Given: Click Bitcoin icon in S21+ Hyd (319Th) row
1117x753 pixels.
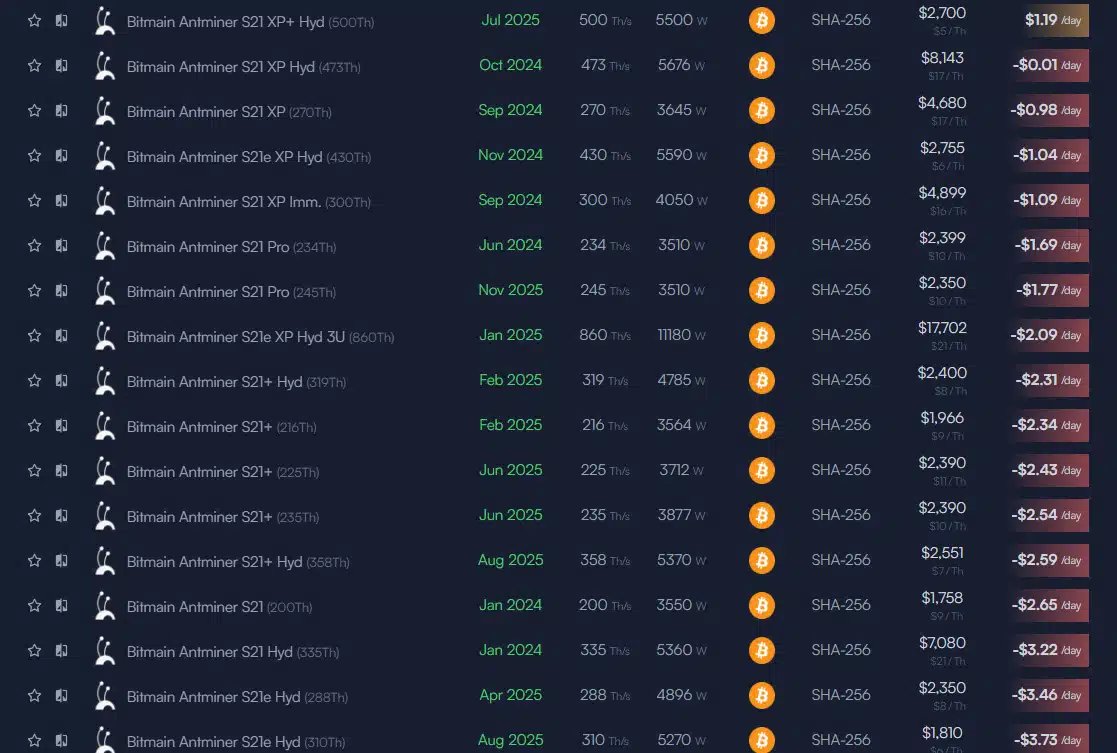Looking at the screenshot, I should tap(762, 380).
